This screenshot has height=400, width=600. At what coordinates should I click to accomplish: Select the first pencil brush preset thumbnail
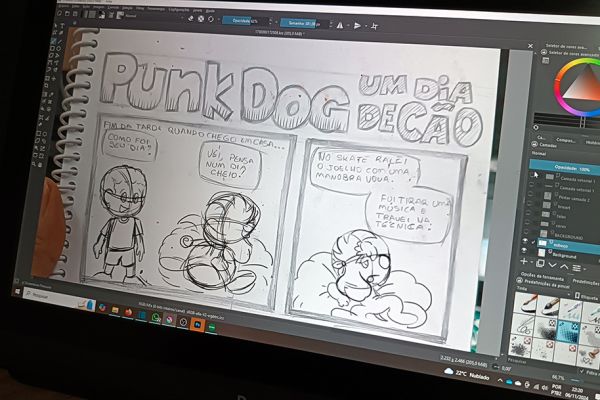tap(524, 302)
